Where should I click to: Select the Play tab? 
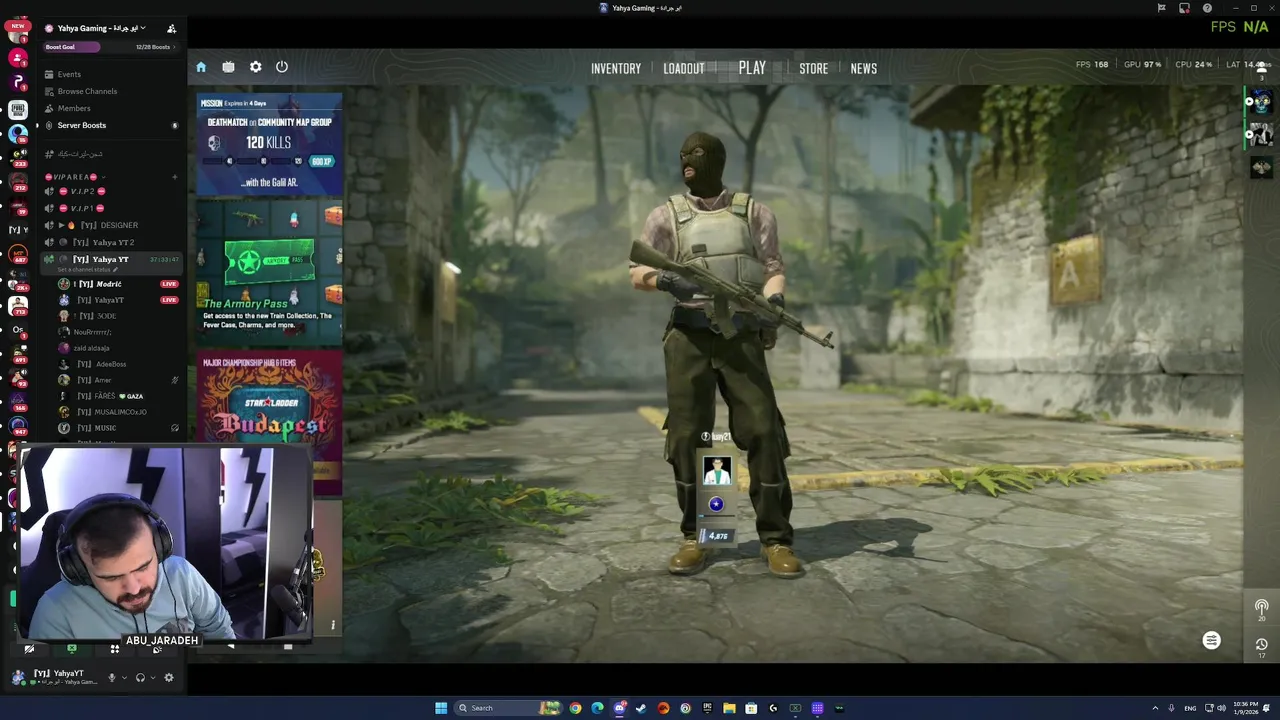pyautogui.click(x=752, y=68)
